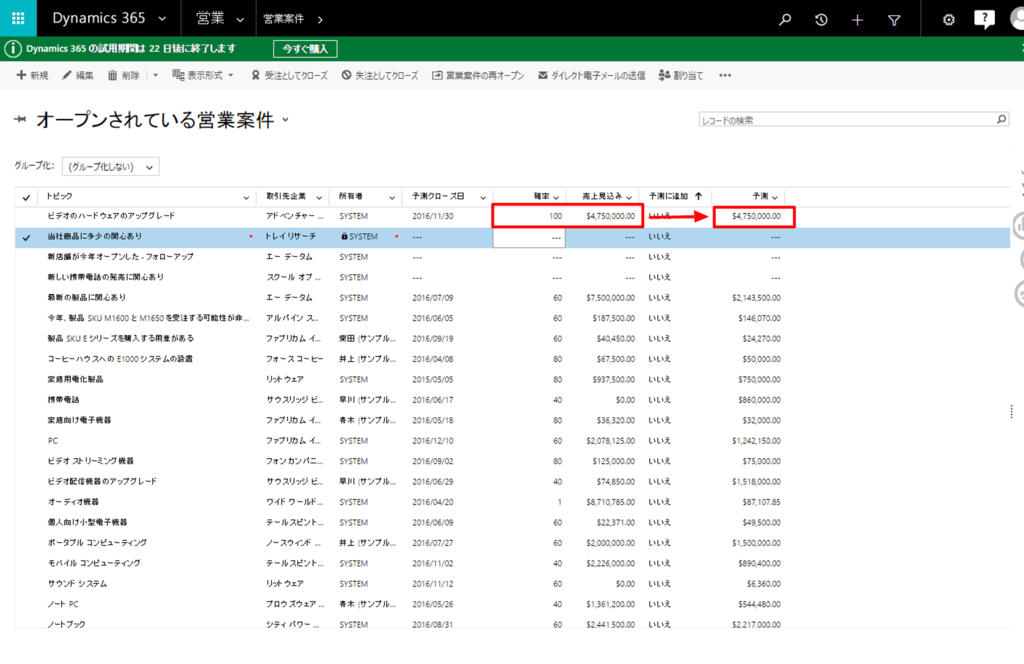Viewport: 1024px width, 664px height.
Task: Sort by the 予測 column header
Action: [760, 196]
